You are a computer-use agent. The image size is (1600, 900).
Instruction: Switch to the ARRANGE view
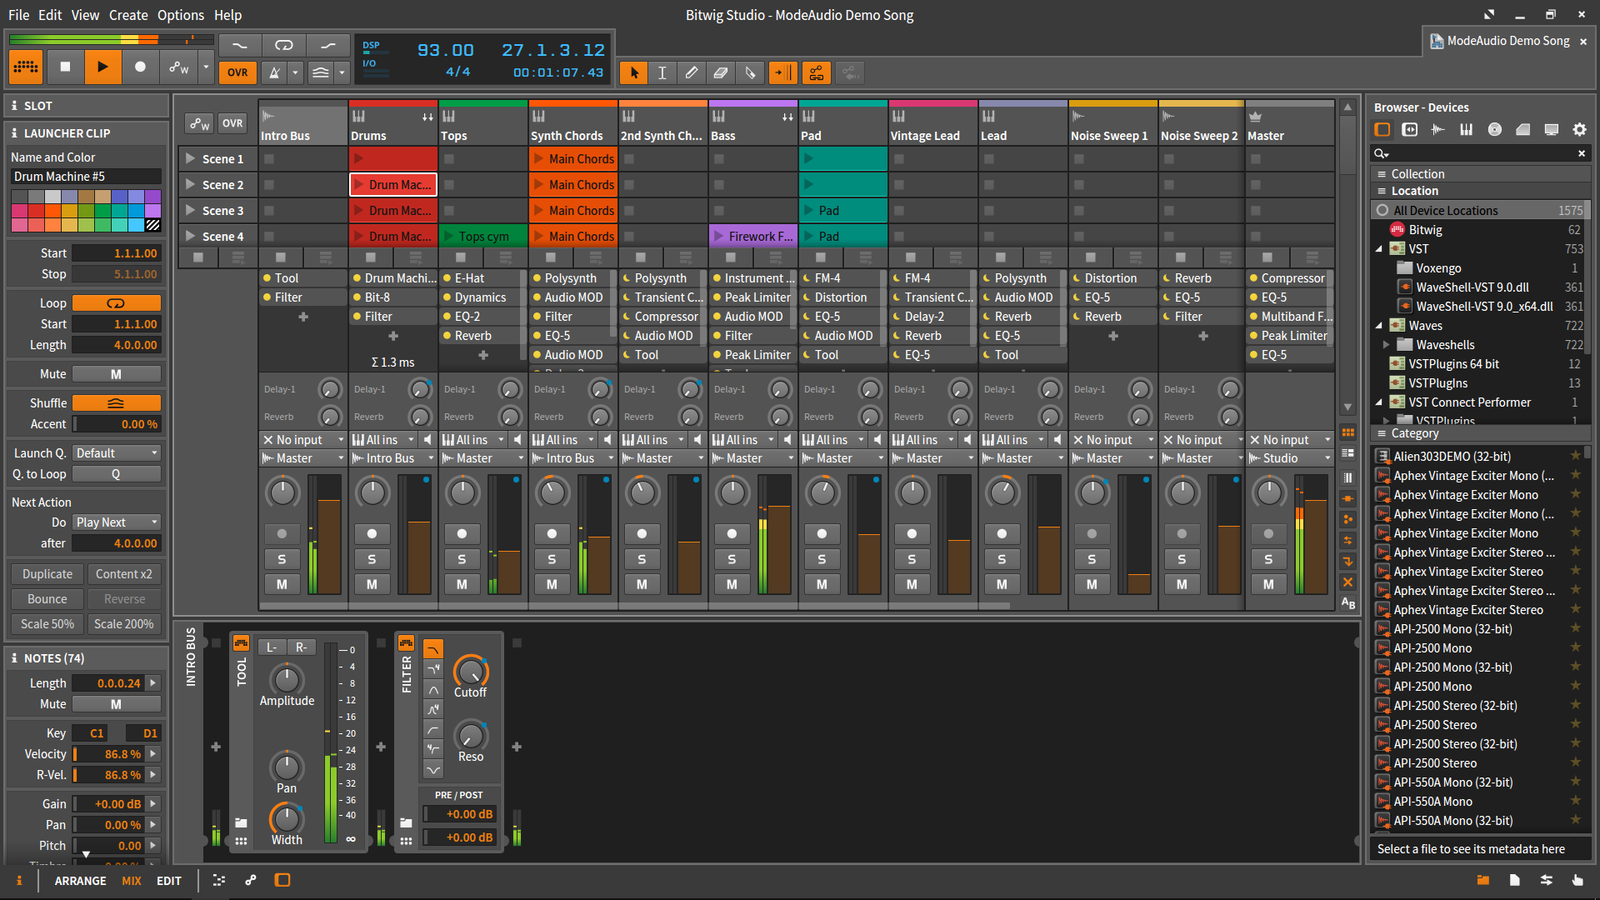[x=80, y=881]
